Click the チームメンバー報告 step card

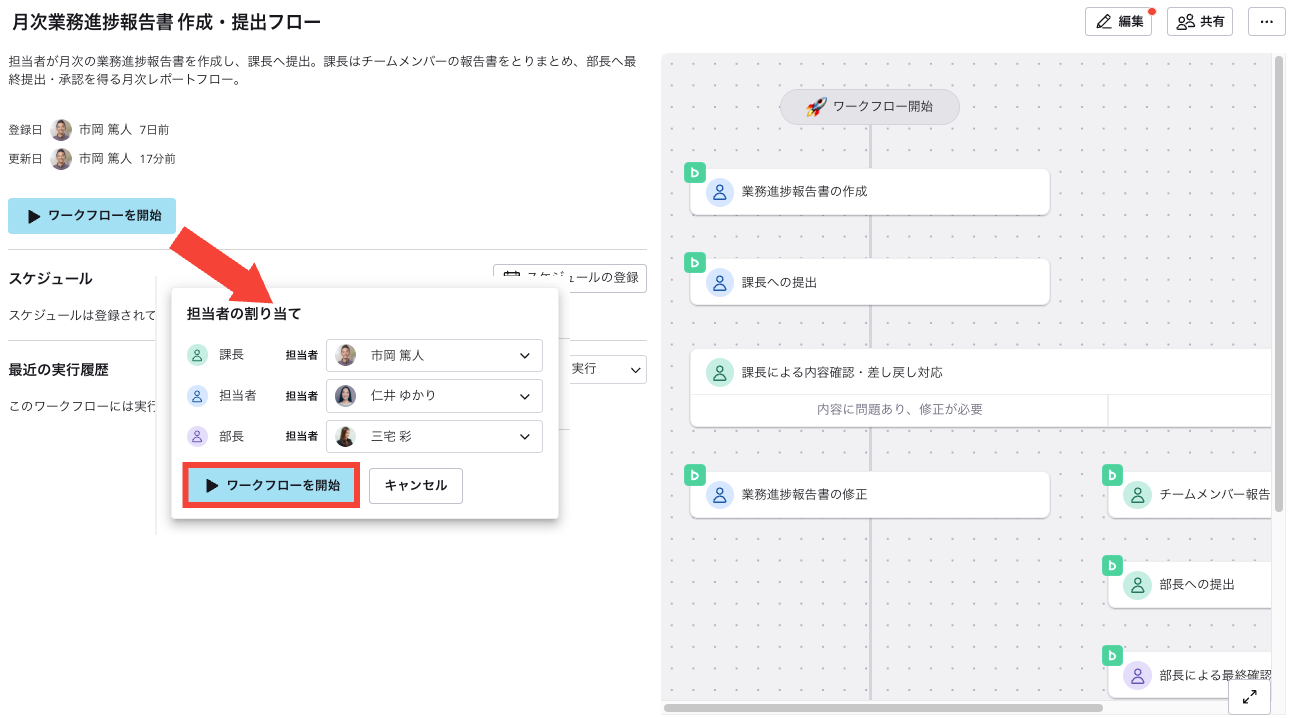pos(1190,495)
